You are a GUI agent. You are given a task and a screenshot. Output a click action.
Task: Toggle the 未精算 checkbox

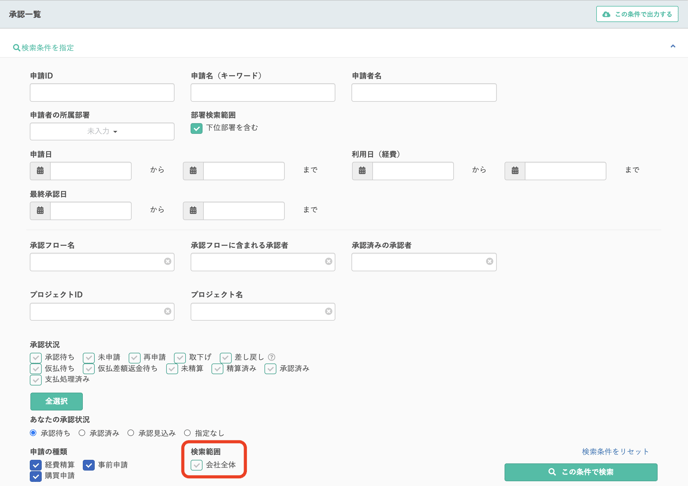click(x=172, y=368)
